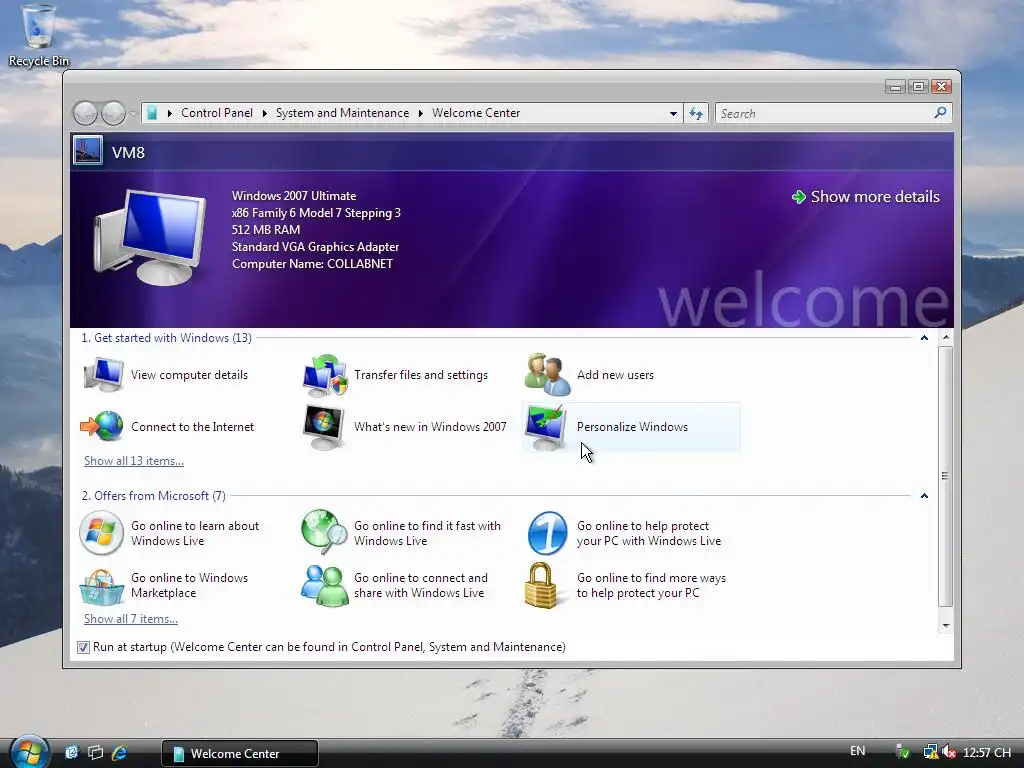Click the blue OneCare number-one icon

(547, 533)
